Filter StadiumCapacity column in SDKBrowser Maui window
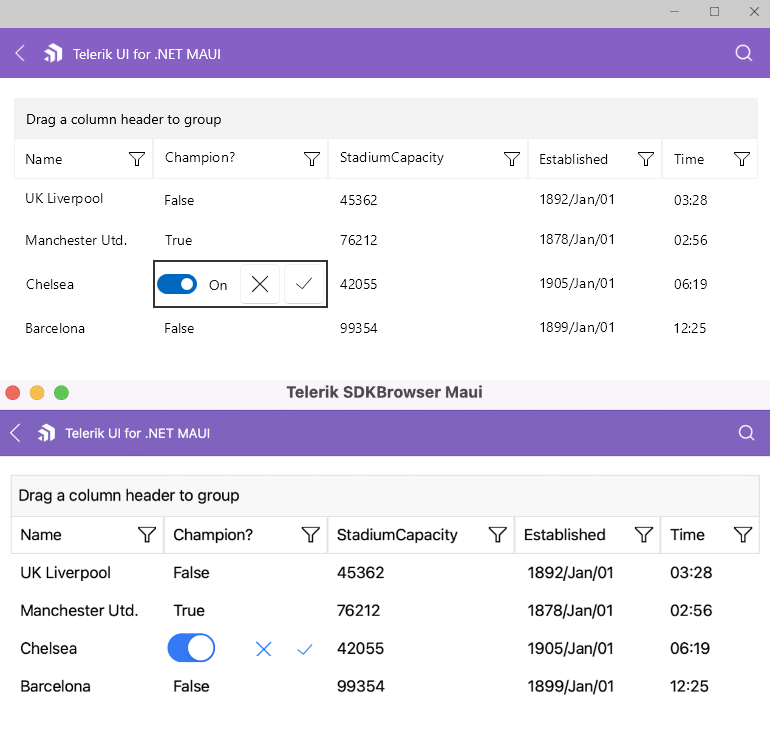The height and width of the screenshot is (740, 770). point(497,534)
